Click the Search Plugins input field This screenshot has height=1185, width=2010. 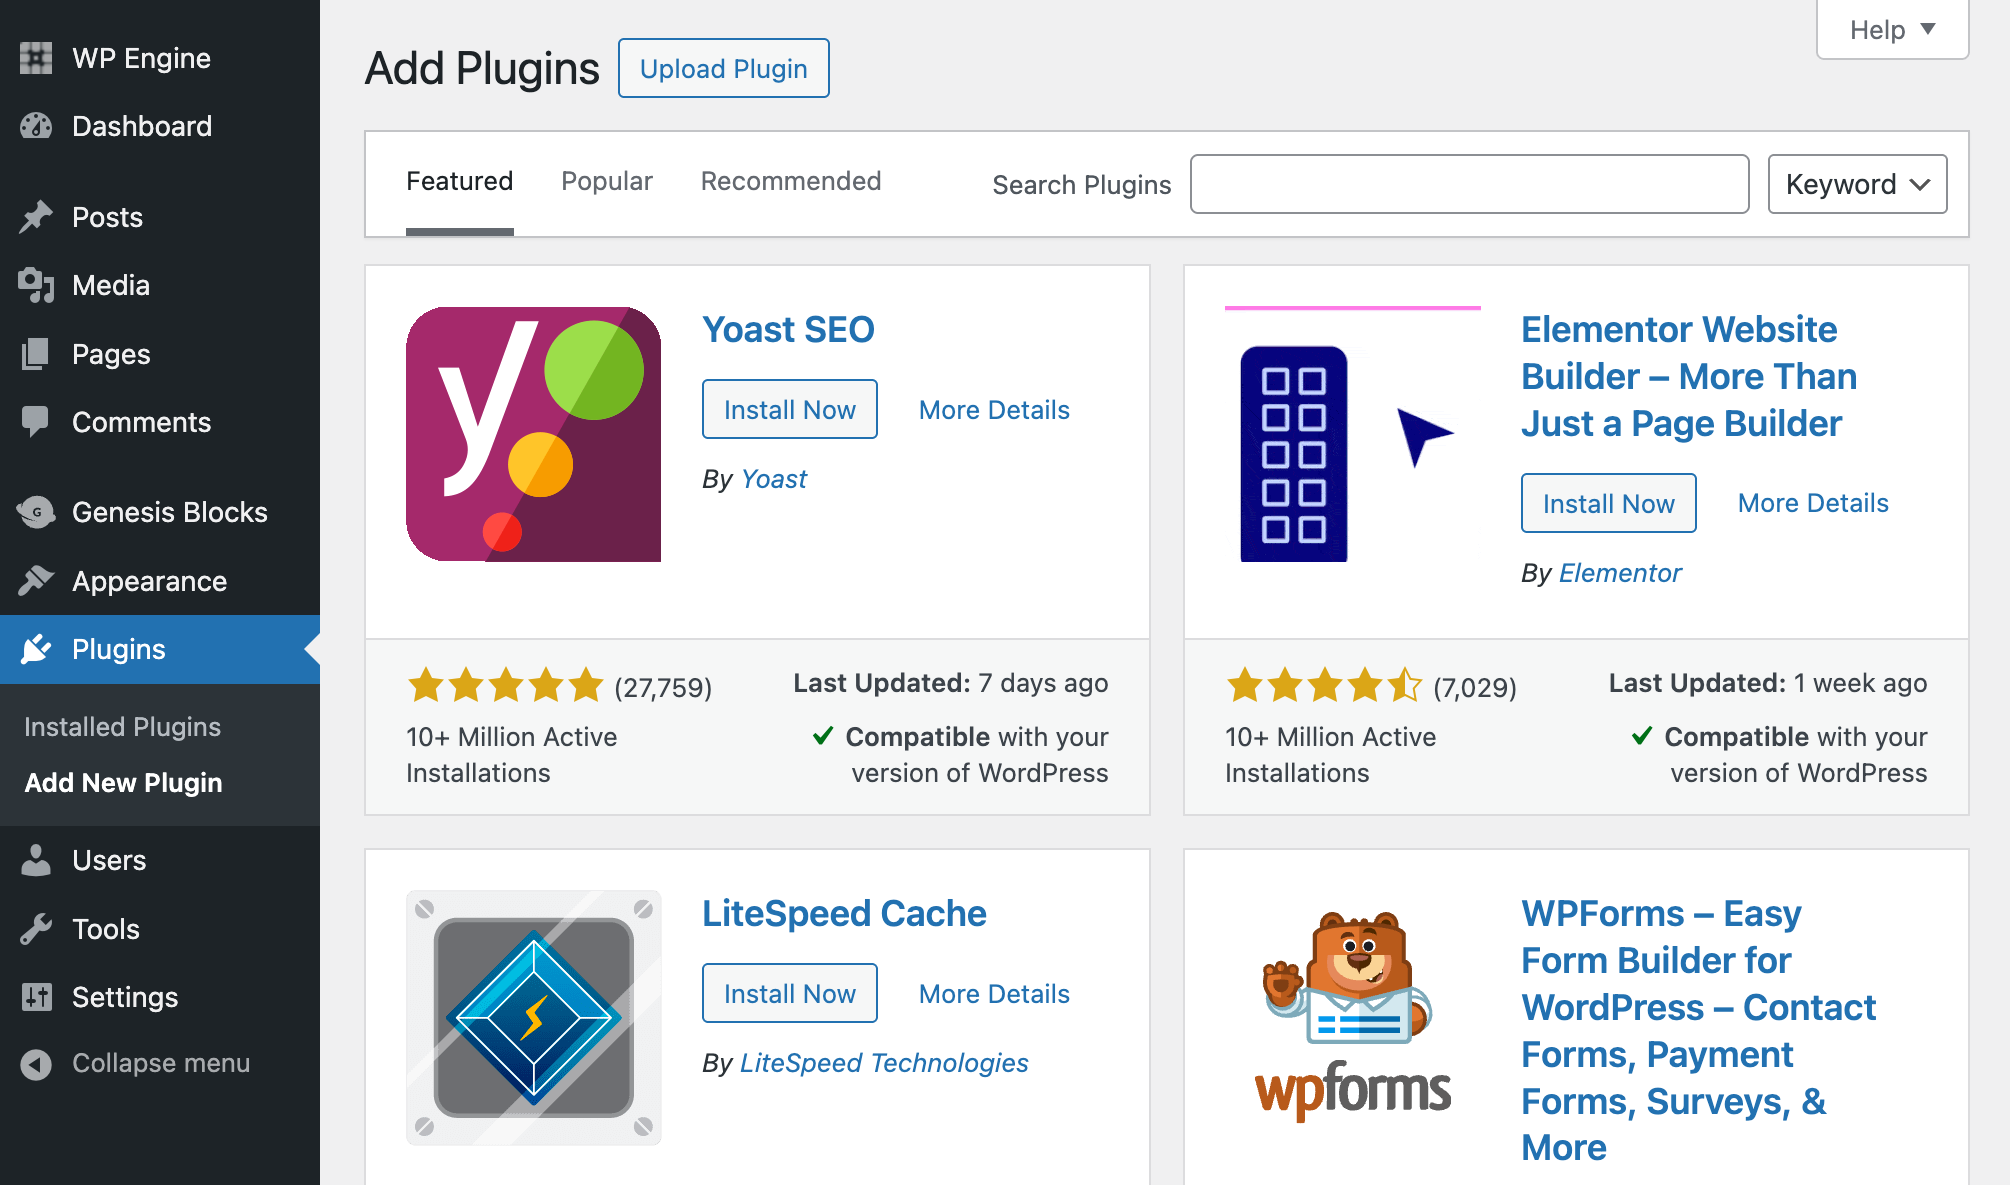point(1468,184)
